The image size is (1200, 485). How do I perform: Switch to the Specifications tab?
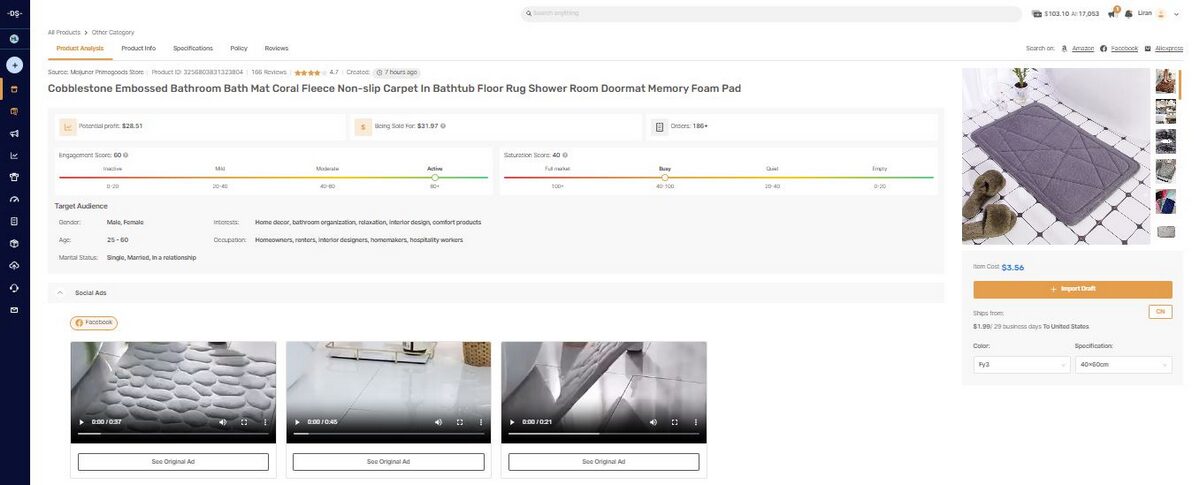pos(193,48)
